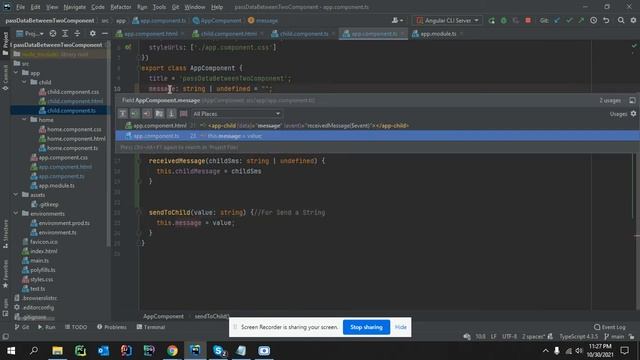The width and height of the screenshot is (640, 360).
Task: Switch to app.module.ts editor tab
Action: (x=438, y=34)
